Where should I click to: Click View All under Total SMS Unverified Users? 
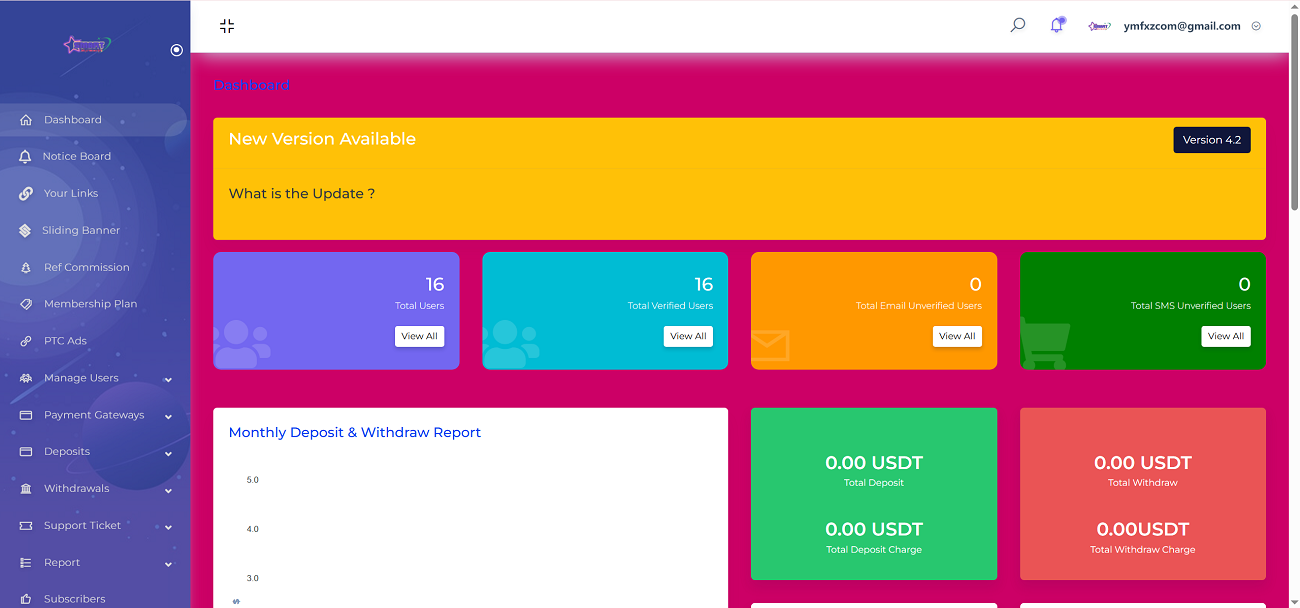click(x=1225, y=336)
